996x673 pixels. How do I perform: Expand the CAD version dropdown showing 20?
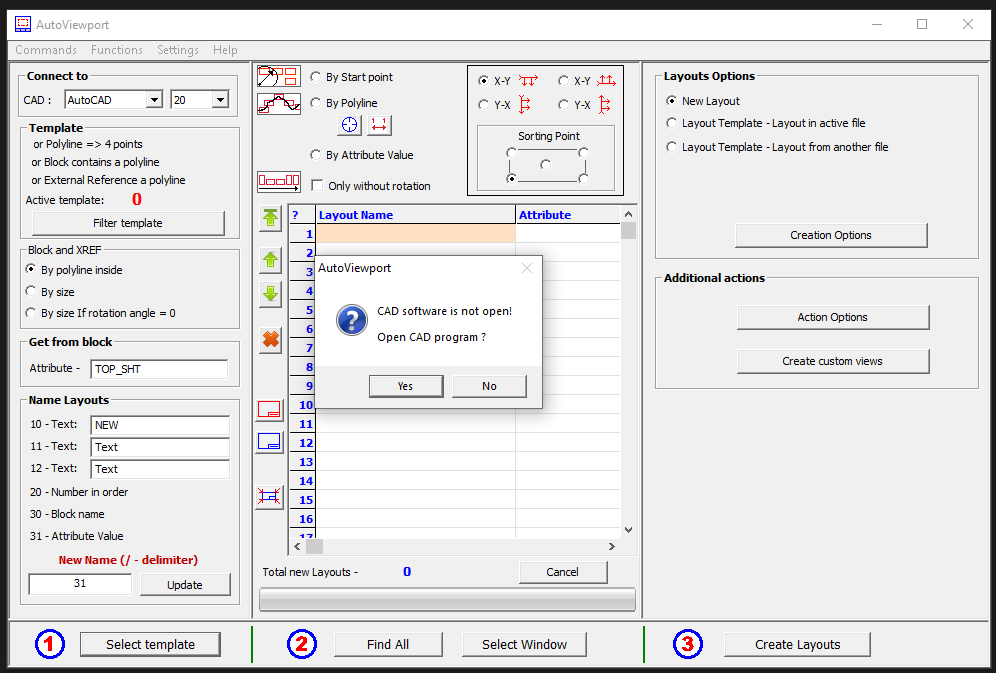pyautogui.click(x=219, y=100)
